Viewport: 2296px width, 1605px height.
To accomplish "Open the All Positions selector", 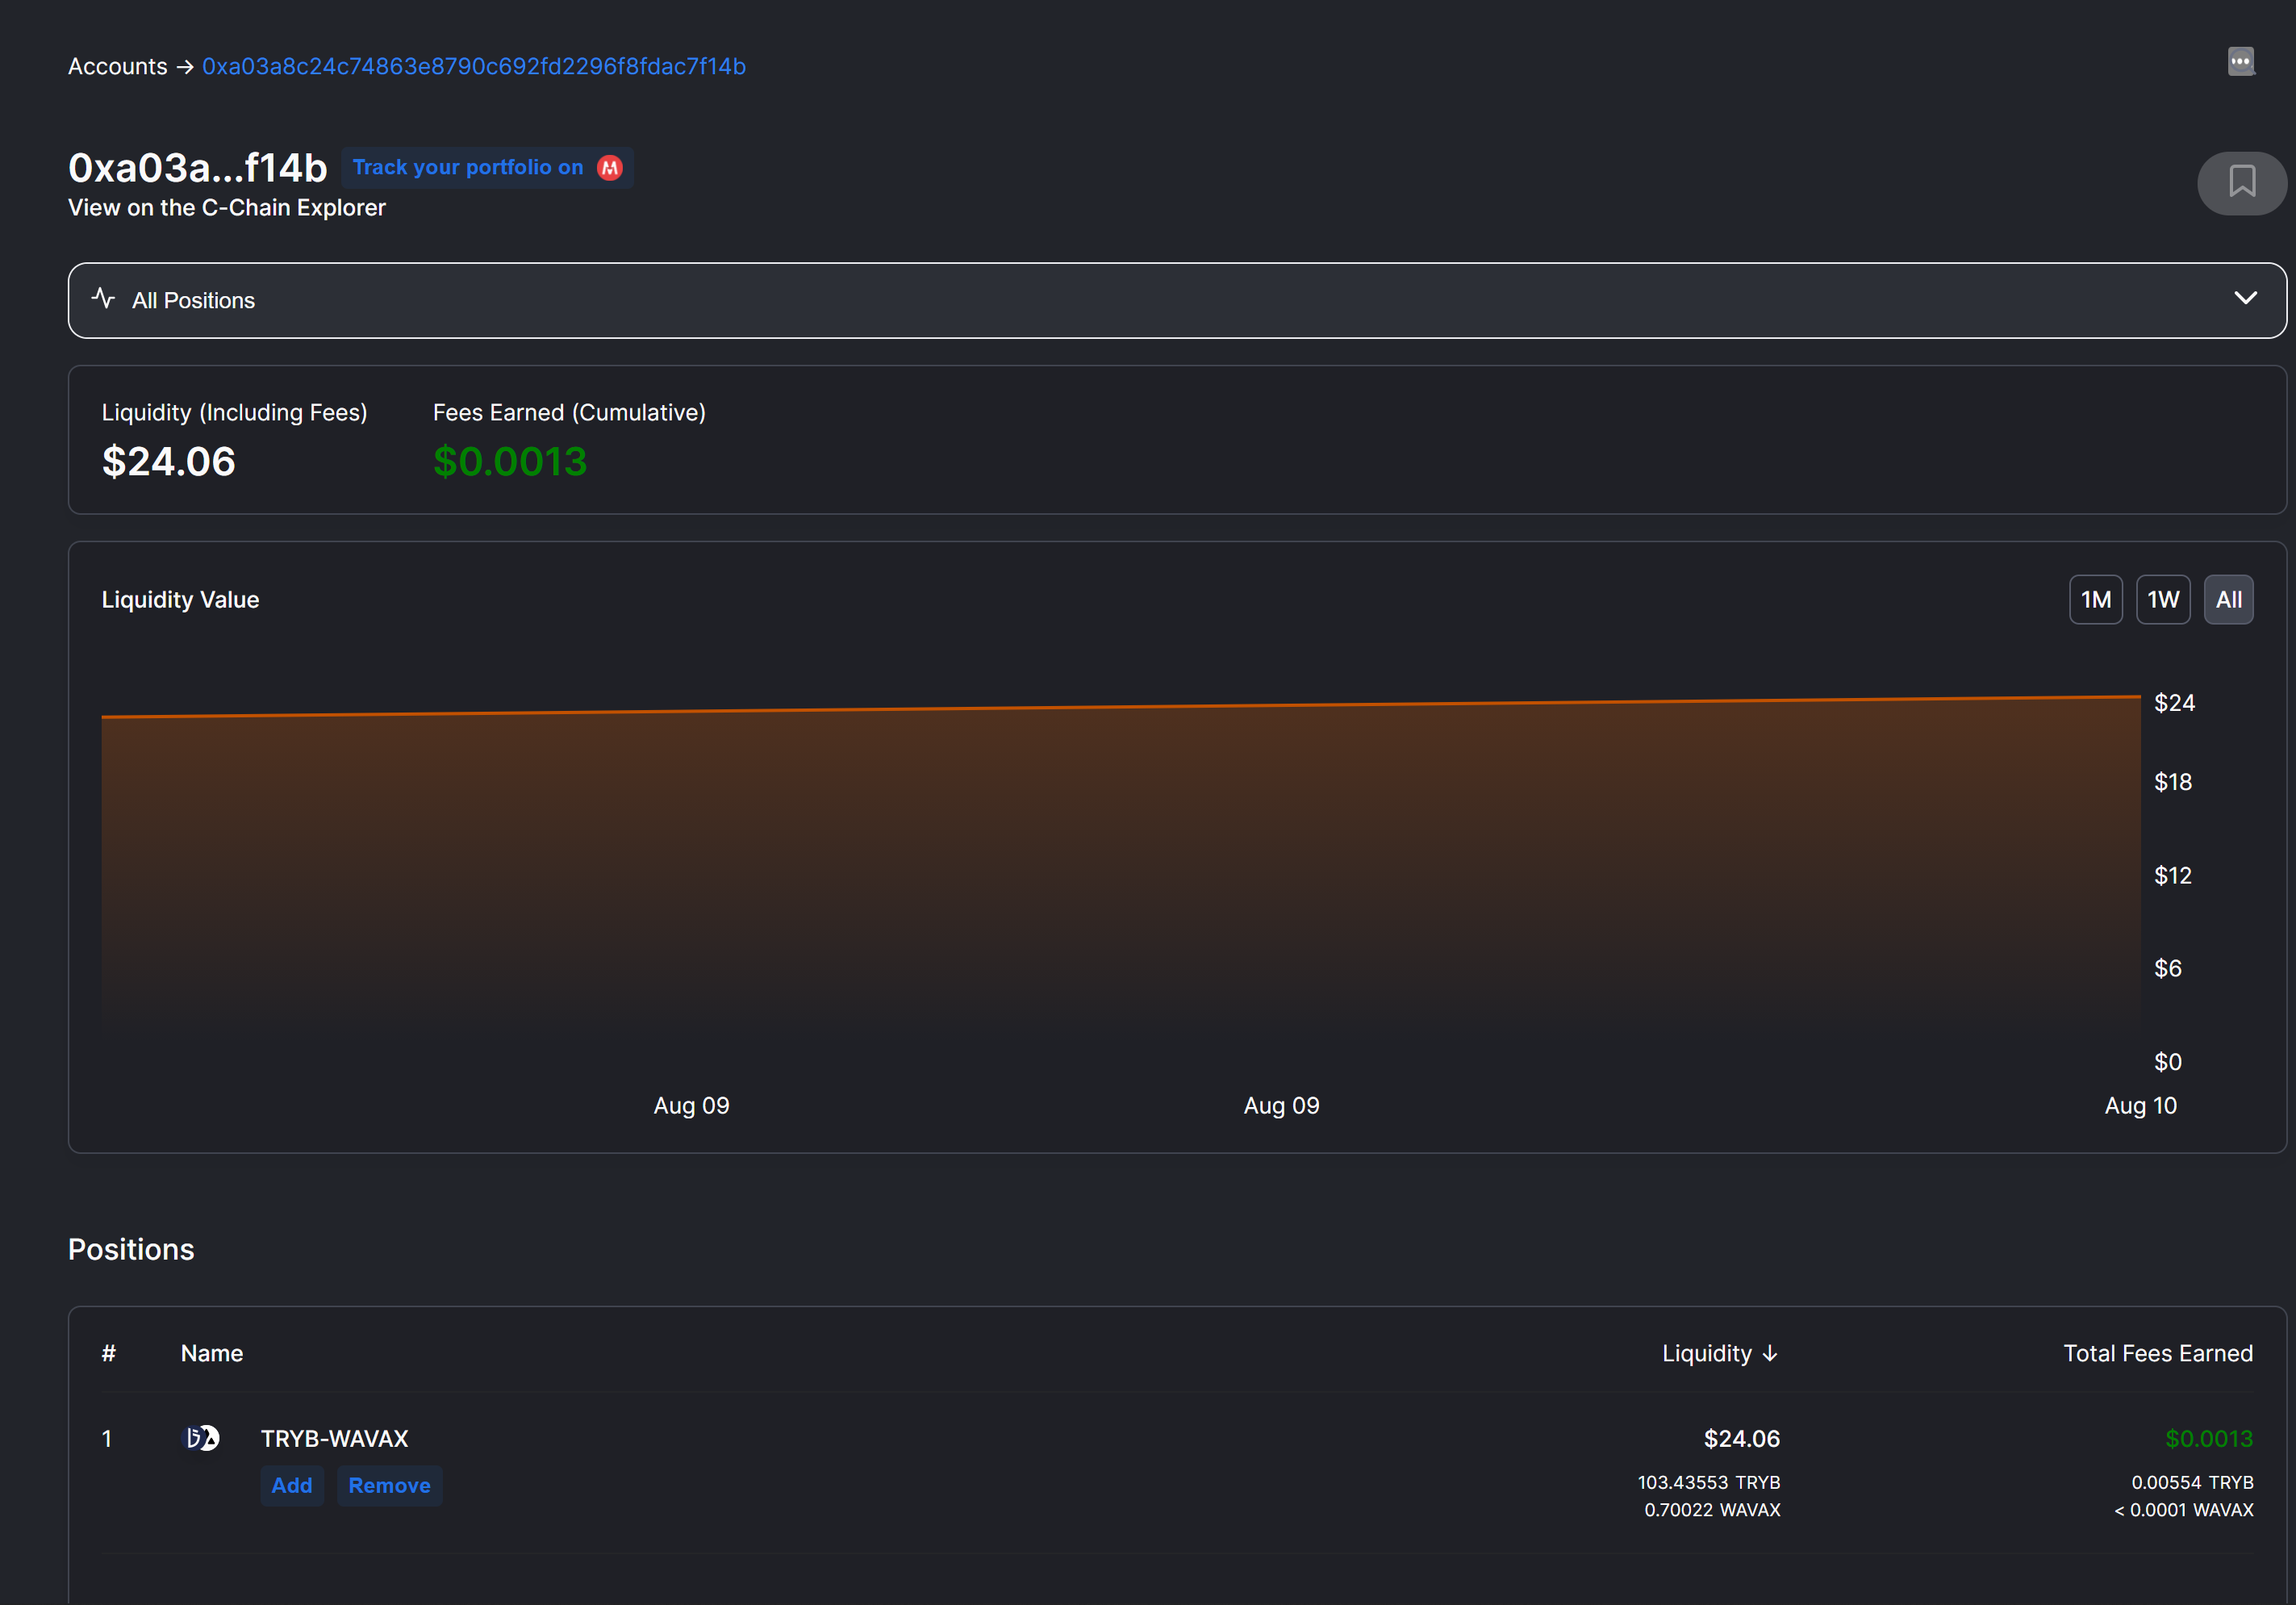I will (x=1177, y=300).
